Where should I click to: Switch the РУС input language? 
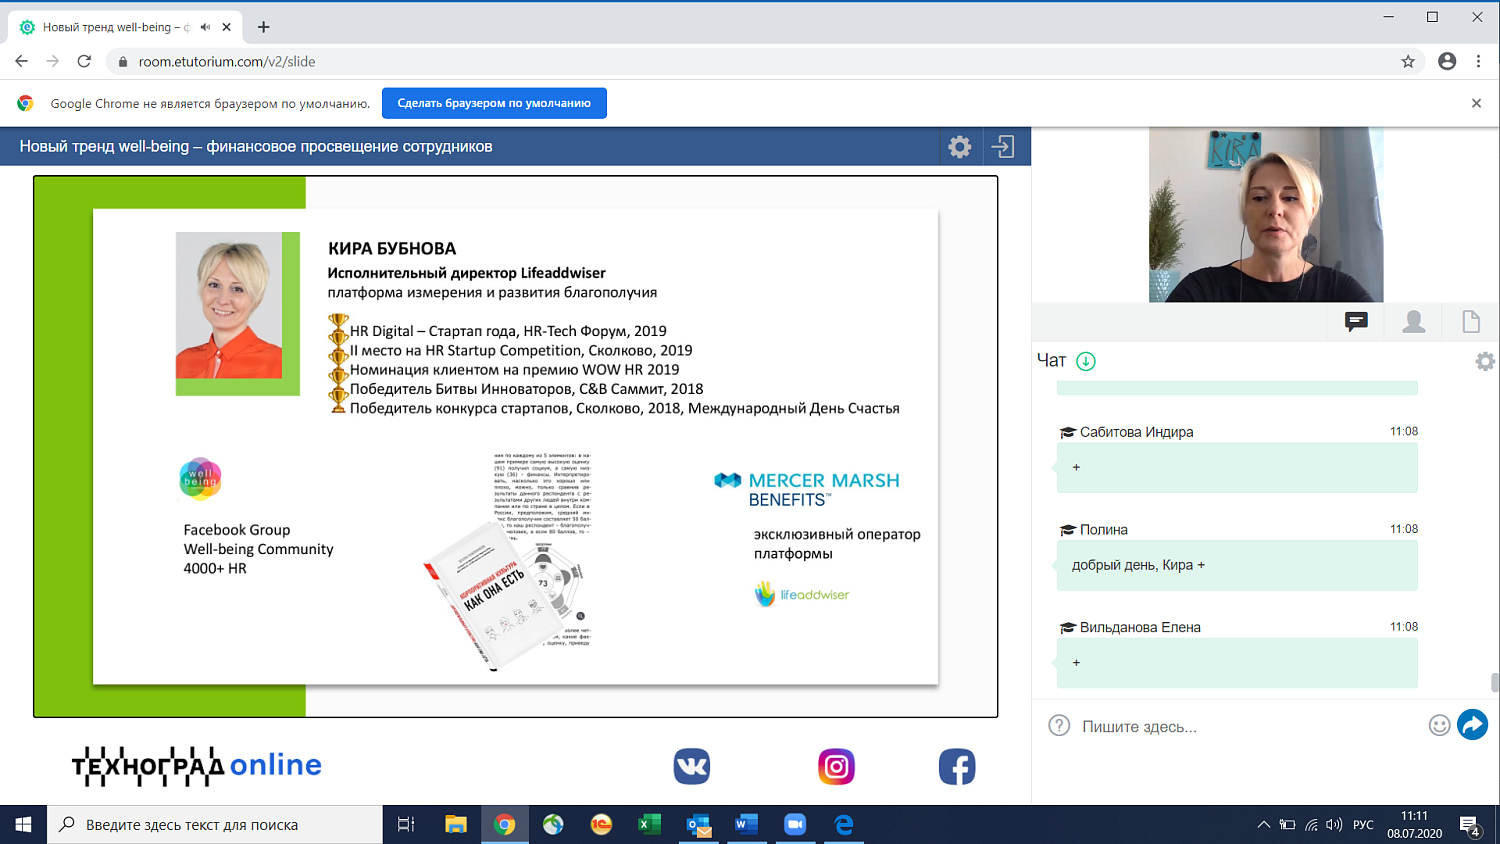click(x=1363, y=825)
